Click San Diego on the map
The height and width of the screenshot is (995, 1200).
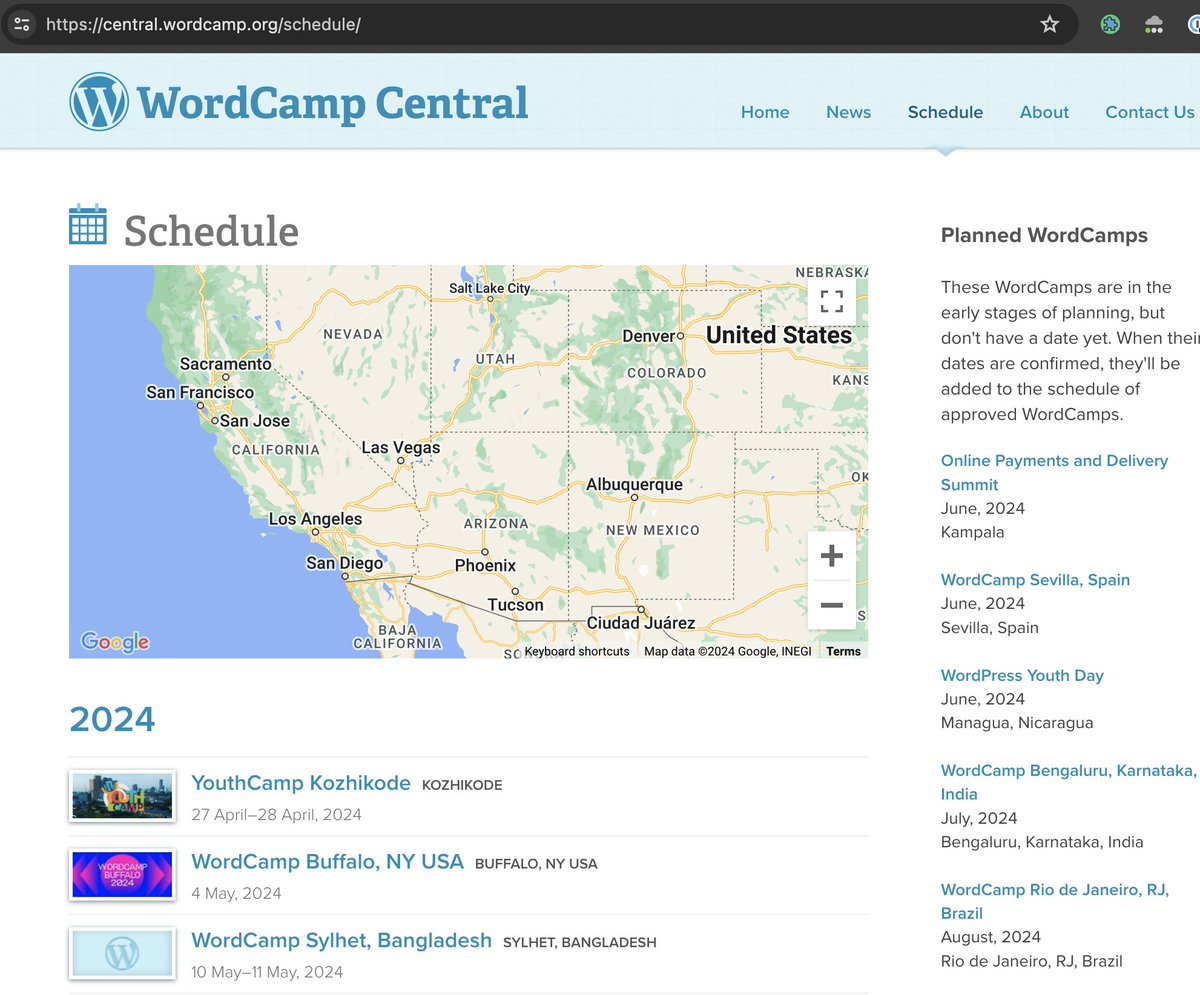344,564
